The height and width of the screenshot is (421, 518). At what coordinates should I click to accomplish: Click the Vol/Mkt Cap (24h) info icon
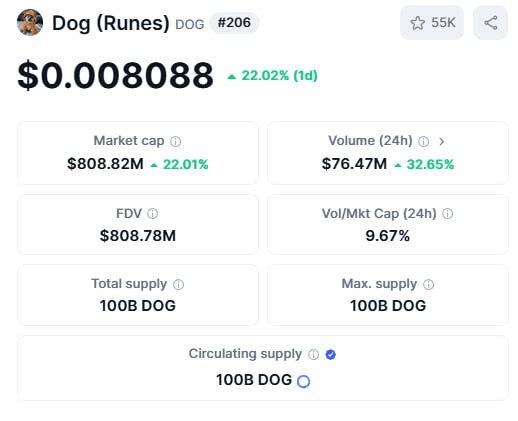tap(447, 214)
